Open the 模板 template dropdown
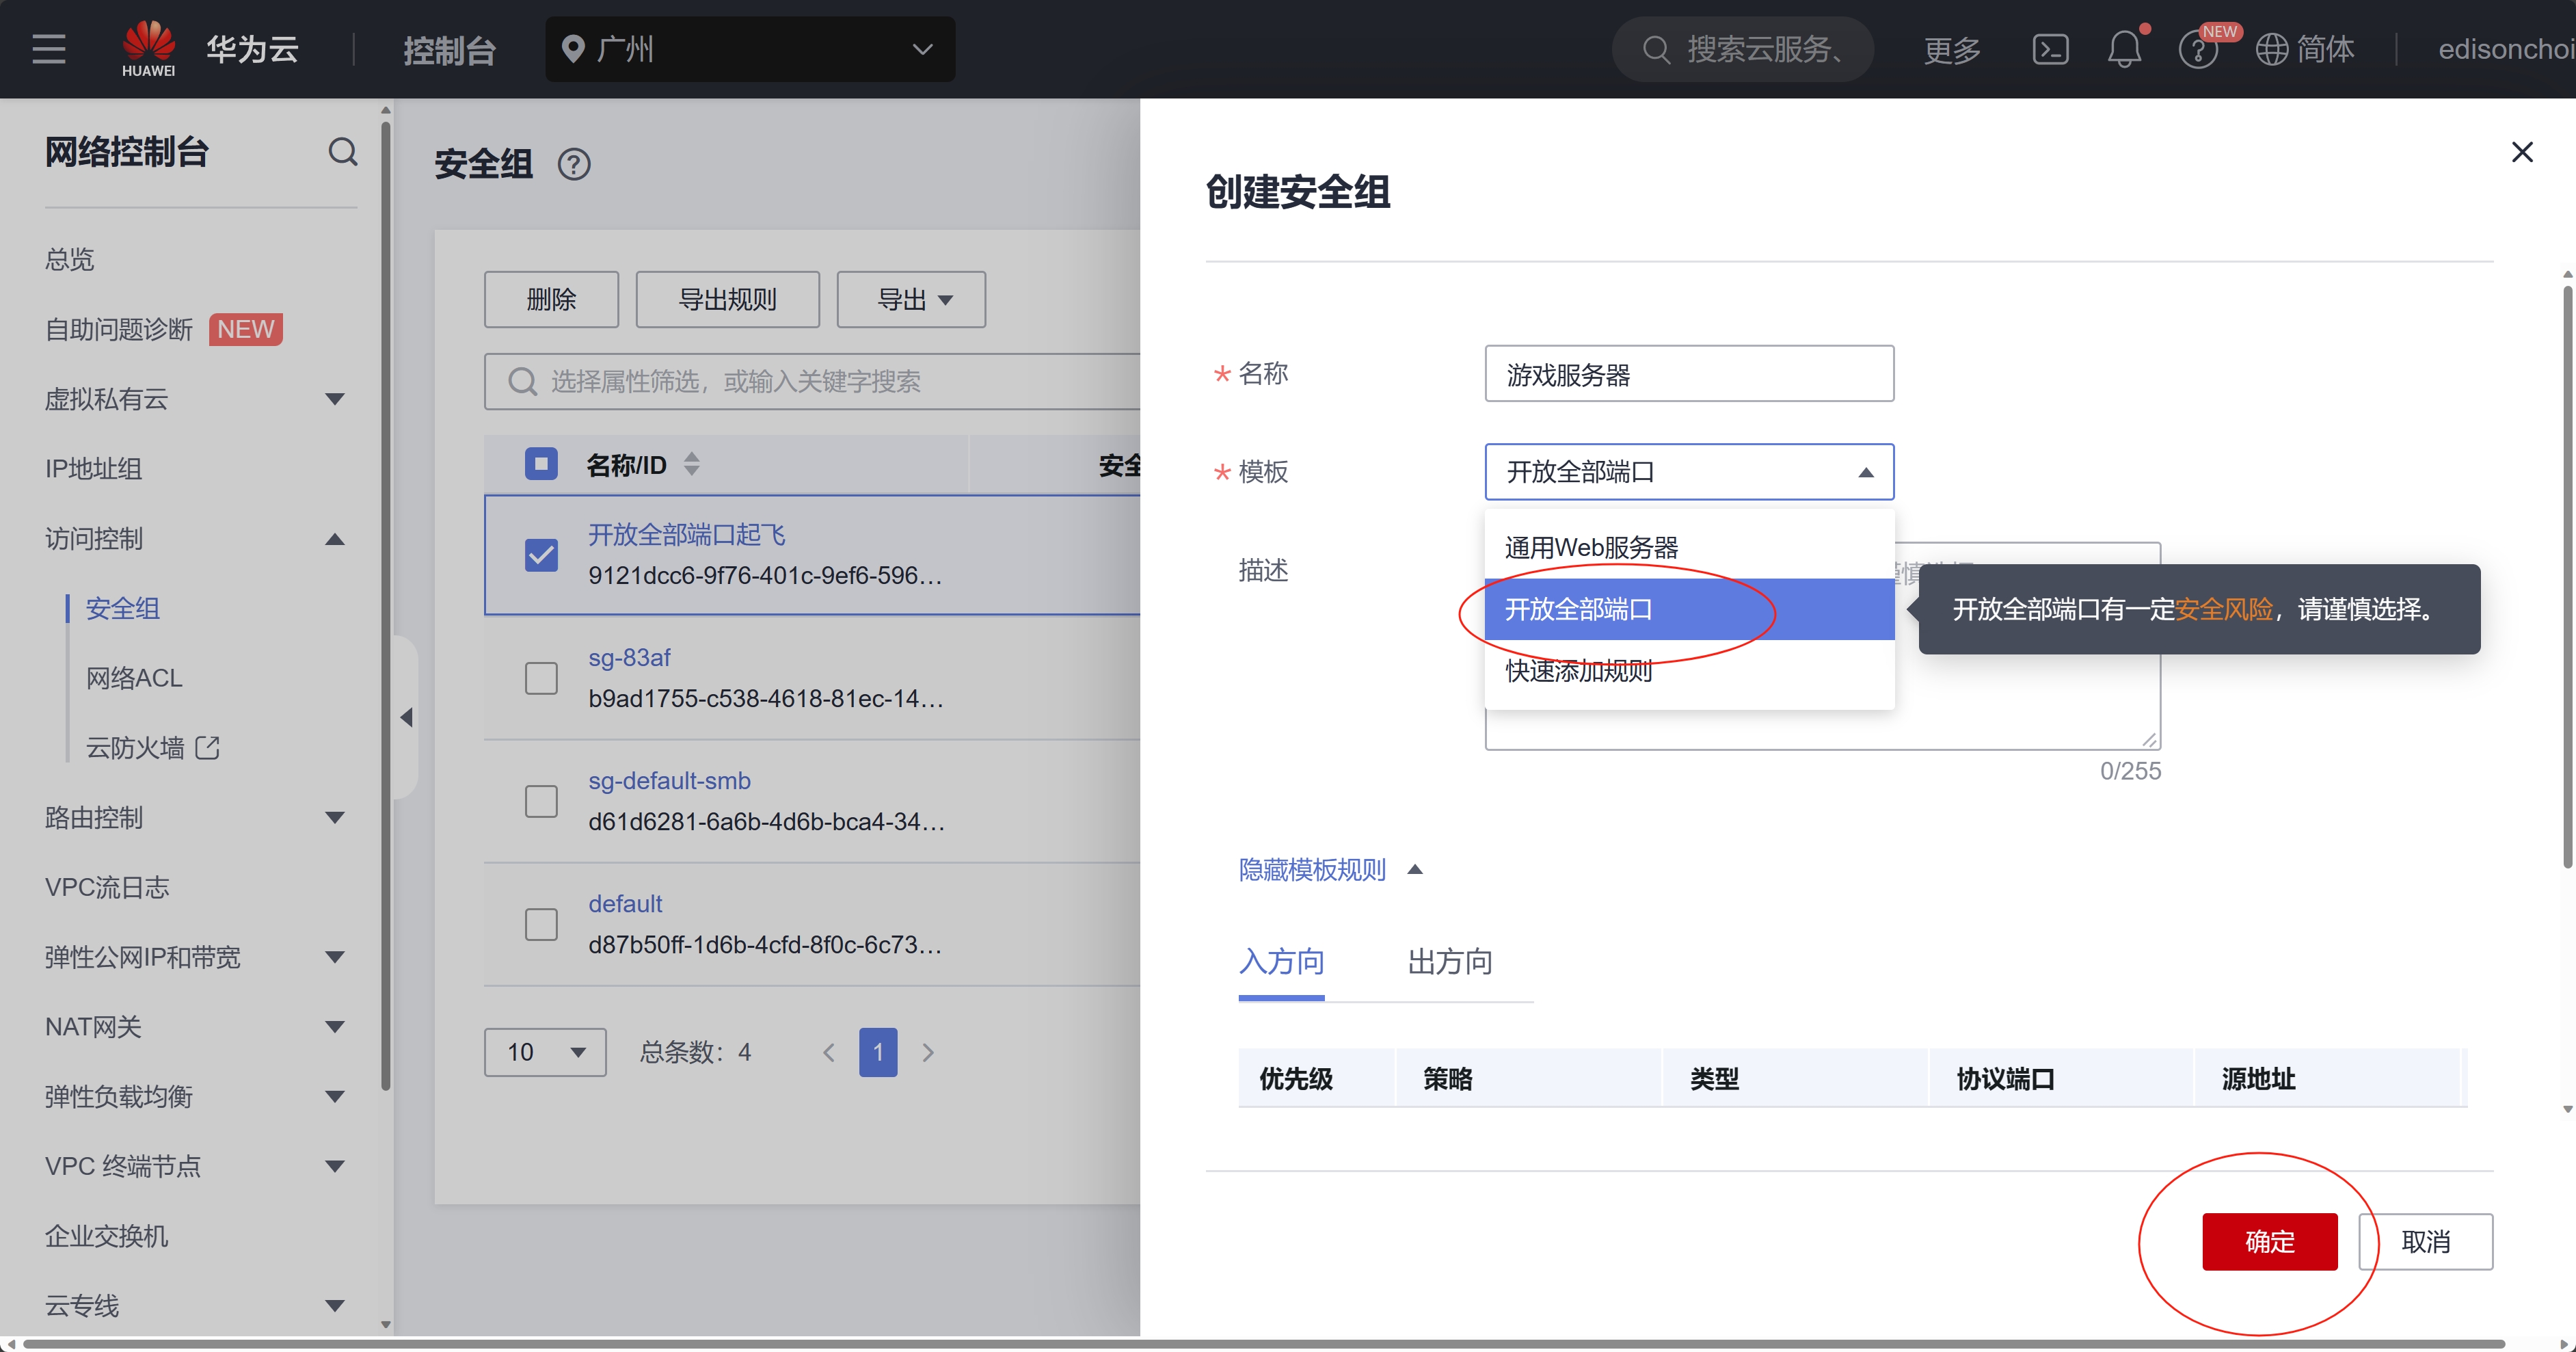This screenshot has width=2576, height=1352. (1689, 472)
